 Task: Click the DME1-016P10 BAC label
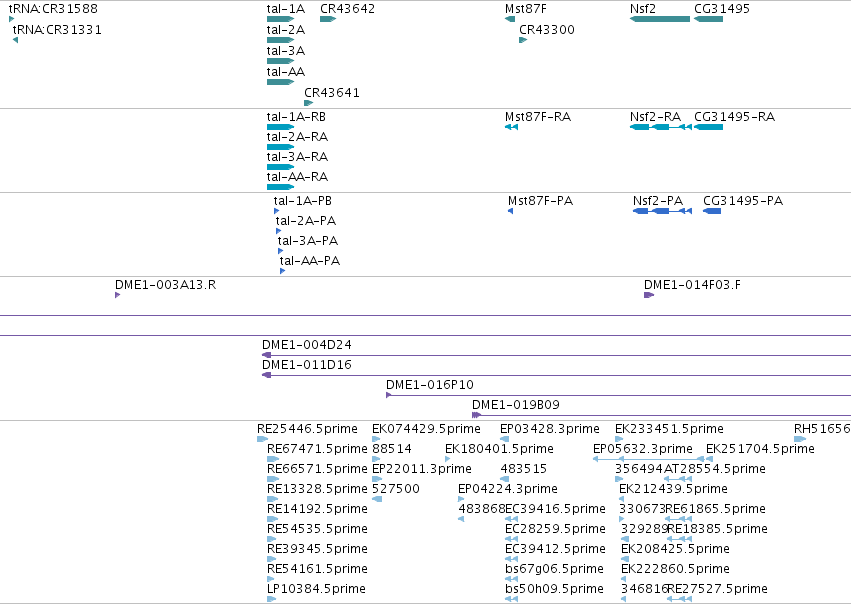[430, 385]
